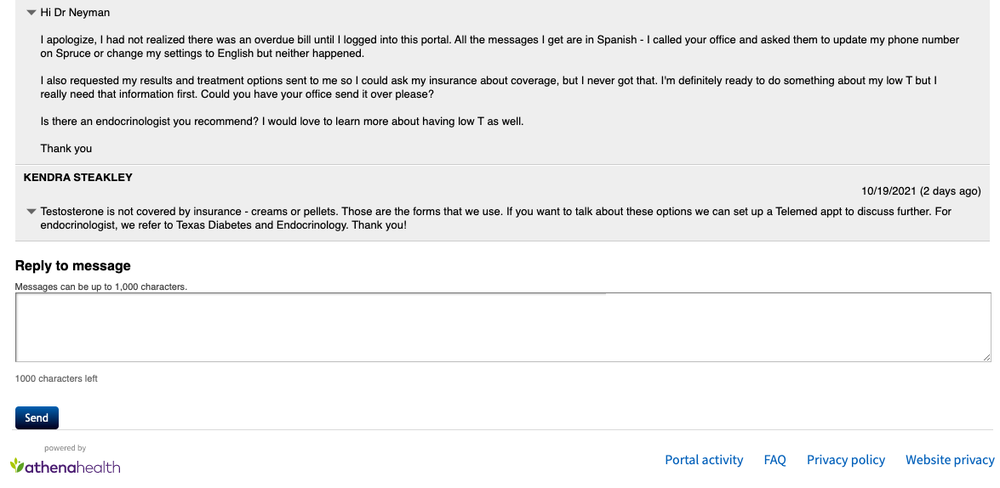The width and height of the screenshot is (1000, 488).
Task: Click the Hi Dr Neyman greeting line
Action: (x=75, y=13)
